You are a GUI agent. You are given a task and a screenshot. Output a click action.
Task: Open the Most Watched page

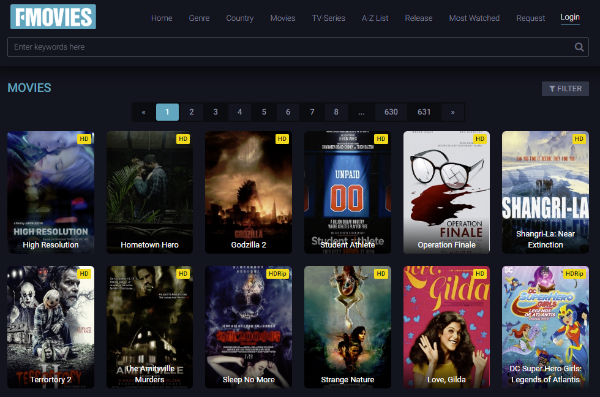(x=474, y=18)
